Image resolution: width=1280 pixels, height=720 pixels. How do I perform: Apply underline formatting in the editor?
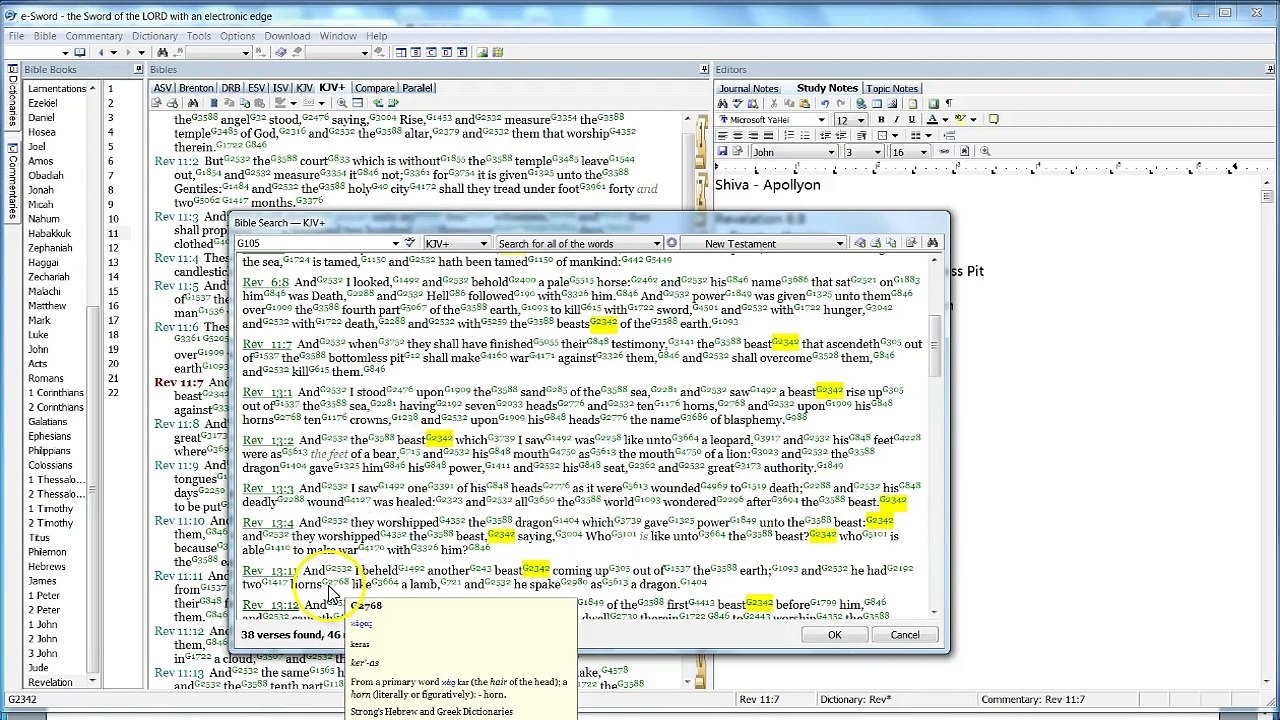[911, 120]
